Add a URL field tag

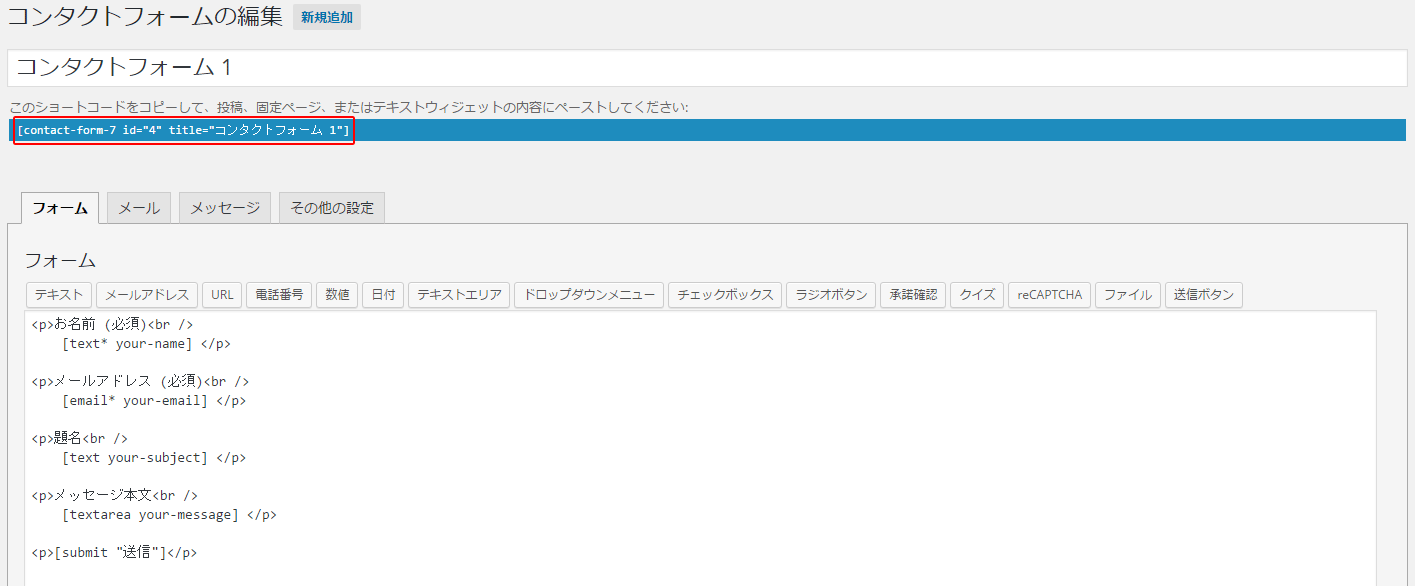tap(222, 295)
